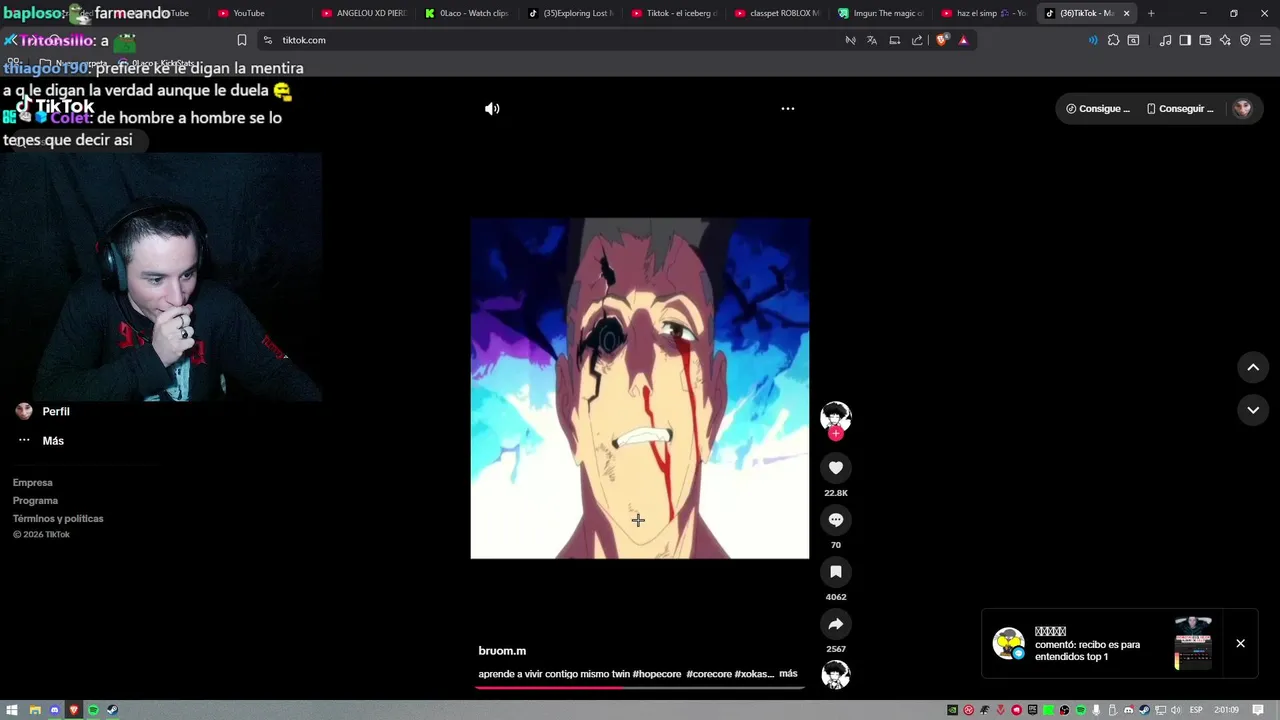
Task: Click the #hopecore hashtag
Action: pos(657,674)
